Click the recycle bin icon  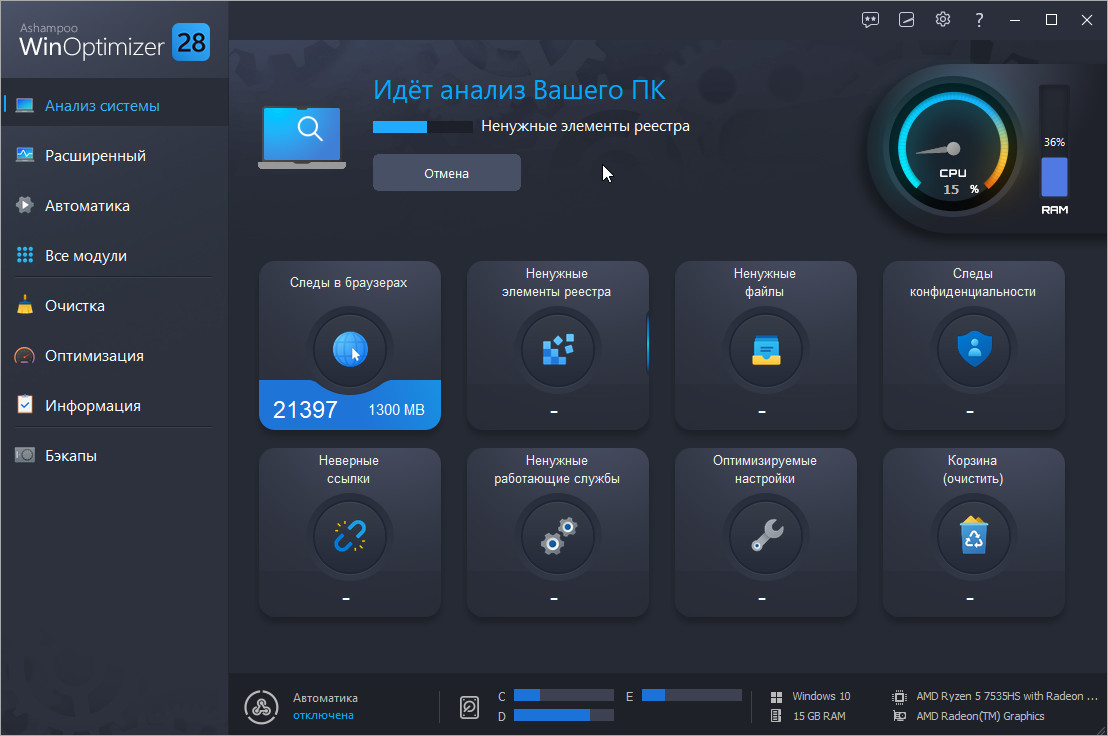pyautogui.click(x=973, y=537)
